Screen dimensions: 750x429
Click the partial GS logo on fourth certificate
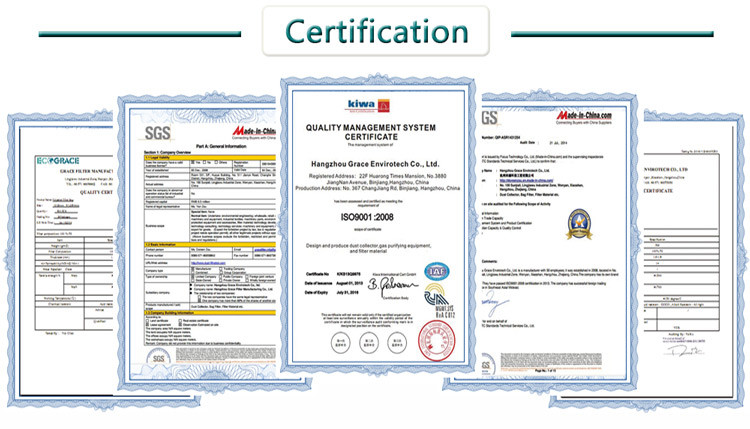point(490,118)
